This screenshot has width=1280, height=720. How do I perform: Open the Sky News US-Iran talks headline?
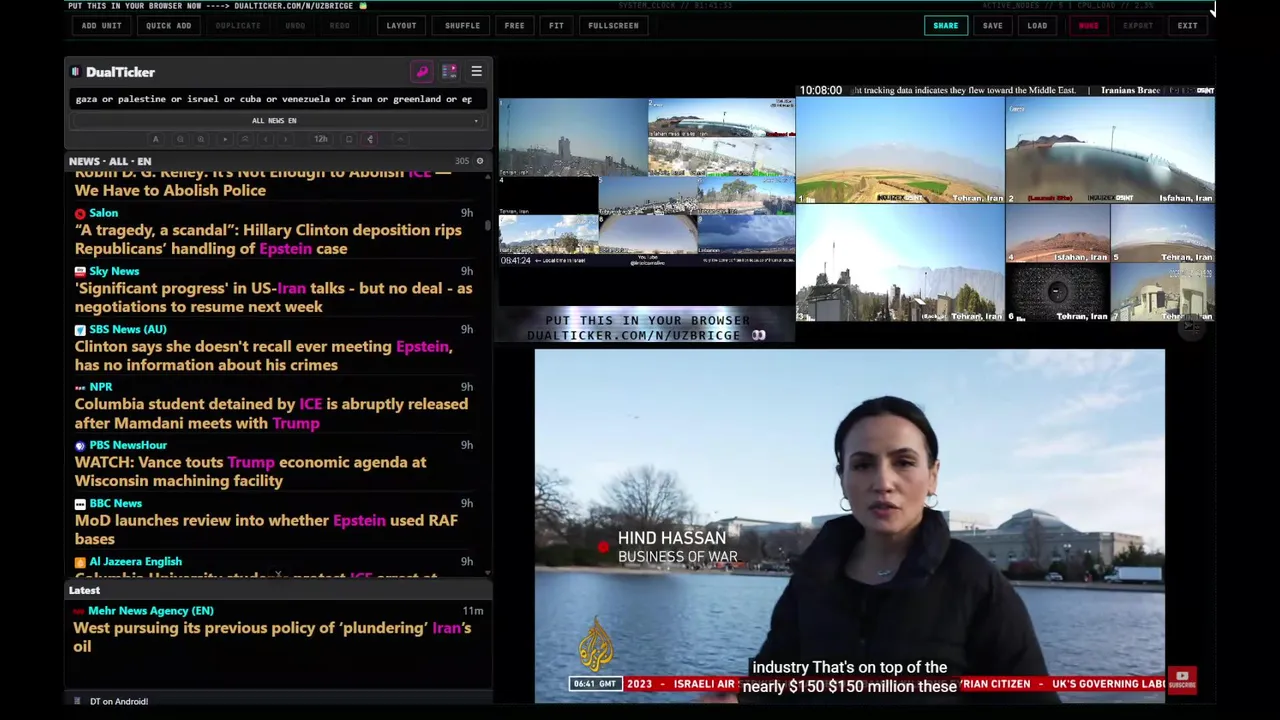[x=273, y=297]
